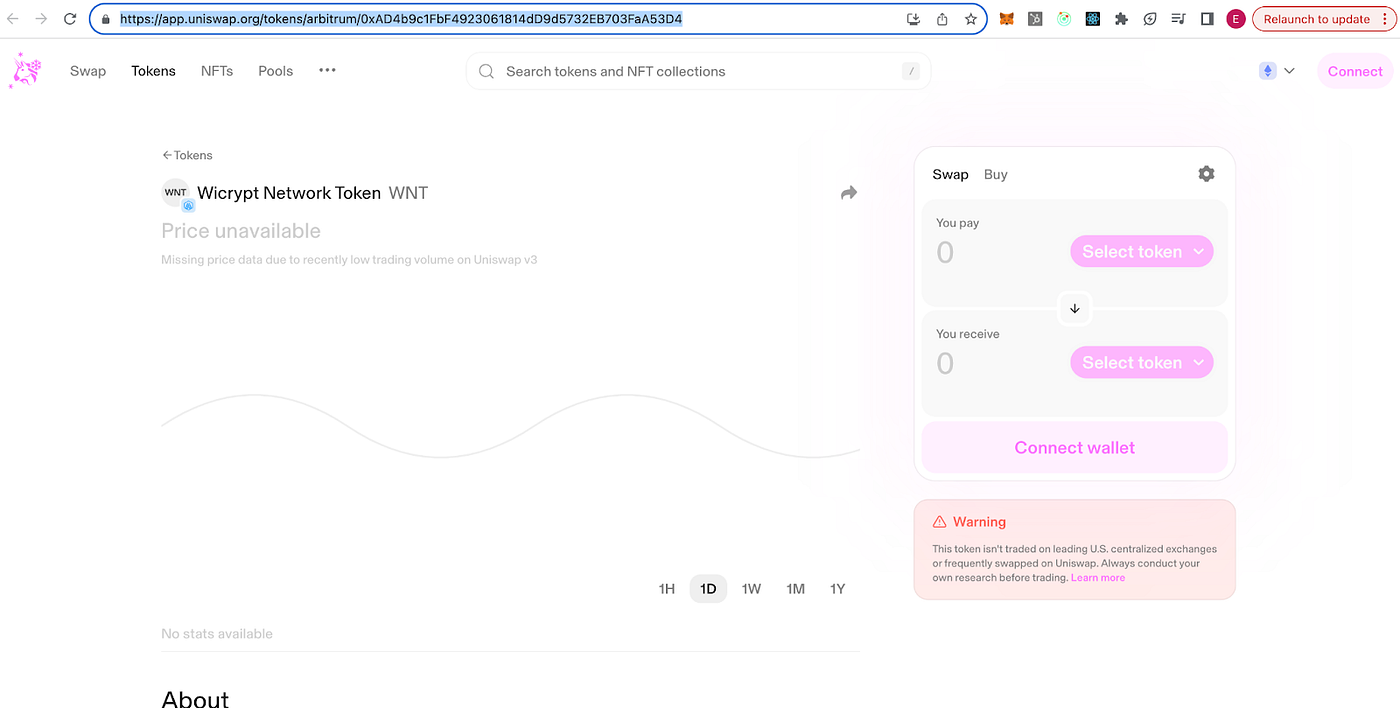Click the browser back arrow
Image resolution: width=1400 pixels, height=708 pixels.
click(13, 19)
